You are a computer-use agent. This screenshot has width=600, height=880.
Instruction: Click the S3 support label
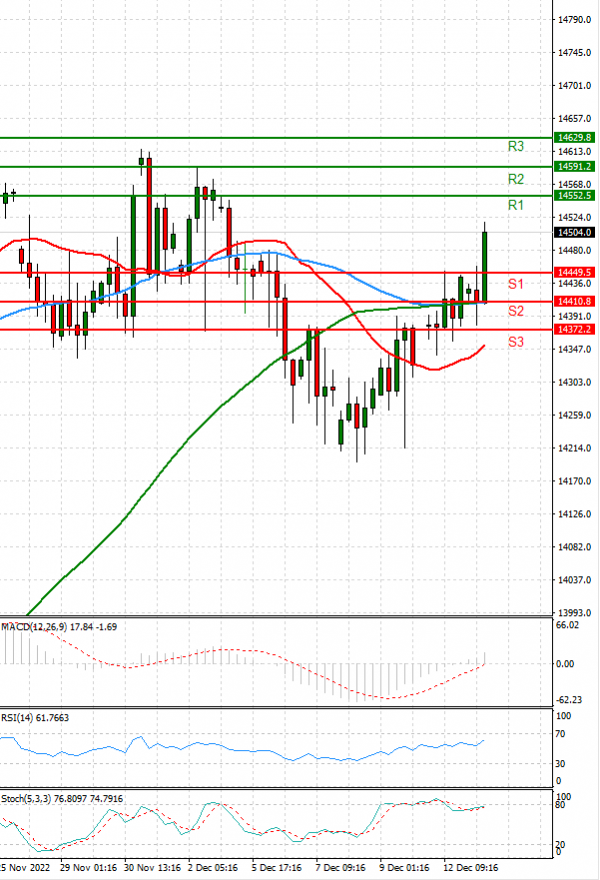(515, 342)
